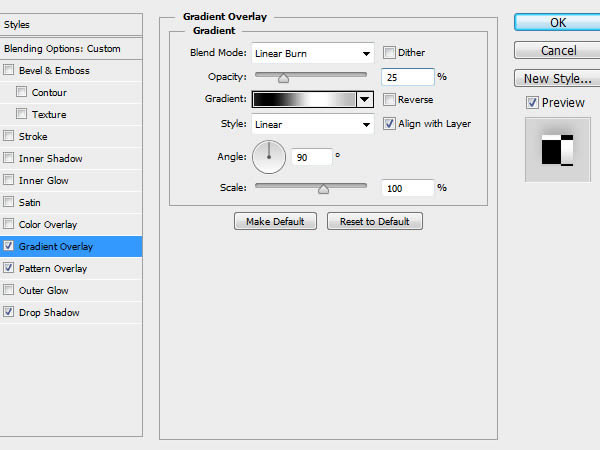Enable the Color Overlay checkbox
Image resolution: width=600 pixels, height=450 pixels.
[x=8, y=224]
